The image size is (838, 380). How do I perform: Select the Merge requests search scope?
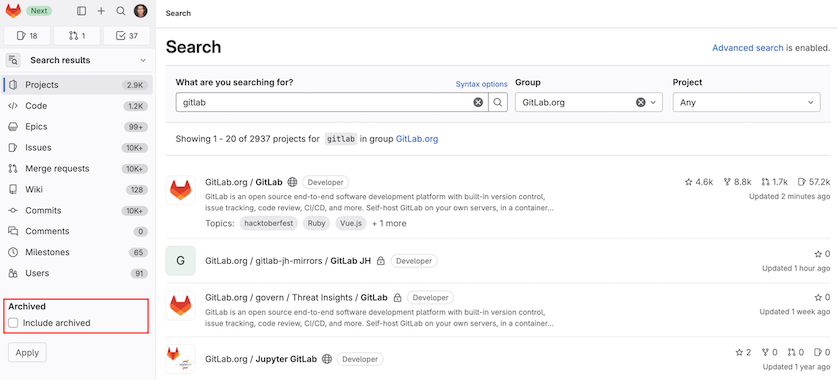point(78,168)
